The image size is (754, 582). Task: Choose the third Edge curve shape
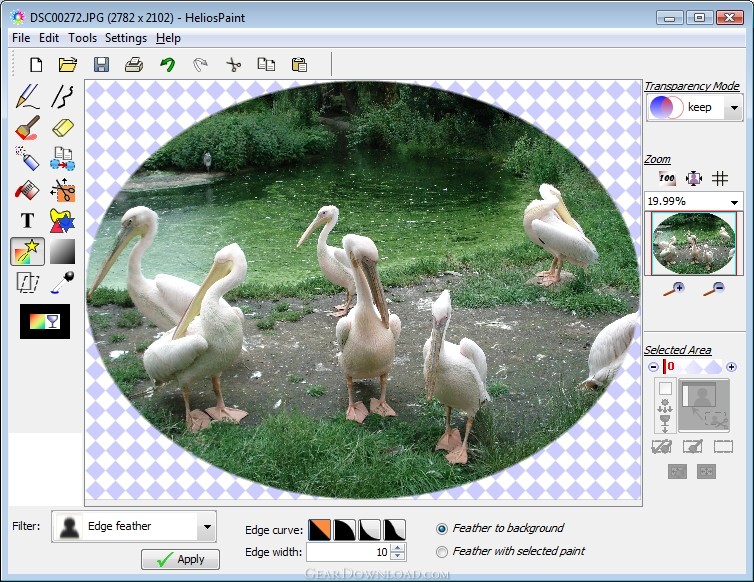click(369, 530)
